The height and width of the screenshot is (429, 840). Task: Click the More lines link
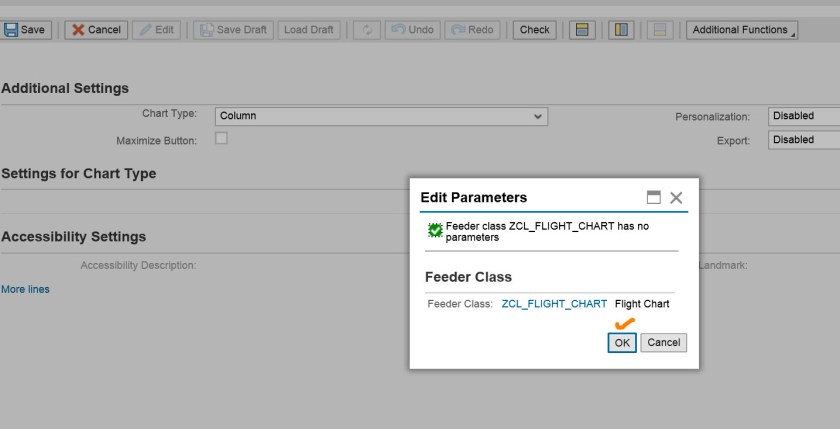pos(25,289)
